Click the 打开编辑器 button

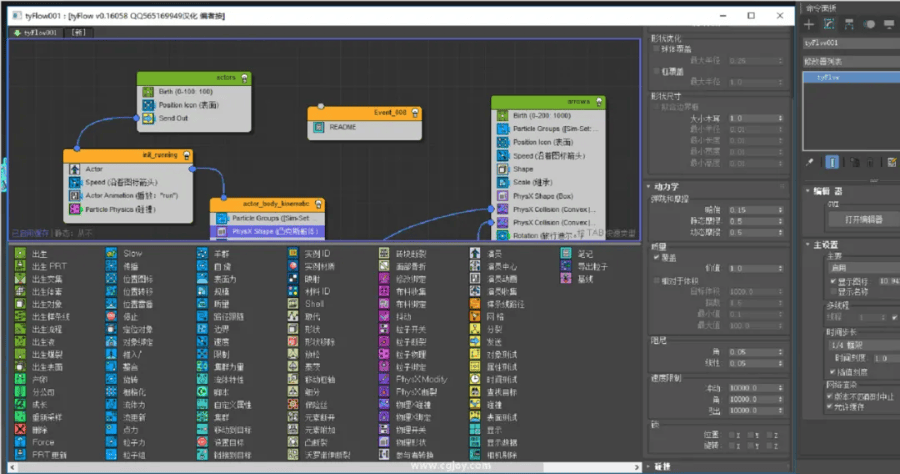[x=853, y=219]
